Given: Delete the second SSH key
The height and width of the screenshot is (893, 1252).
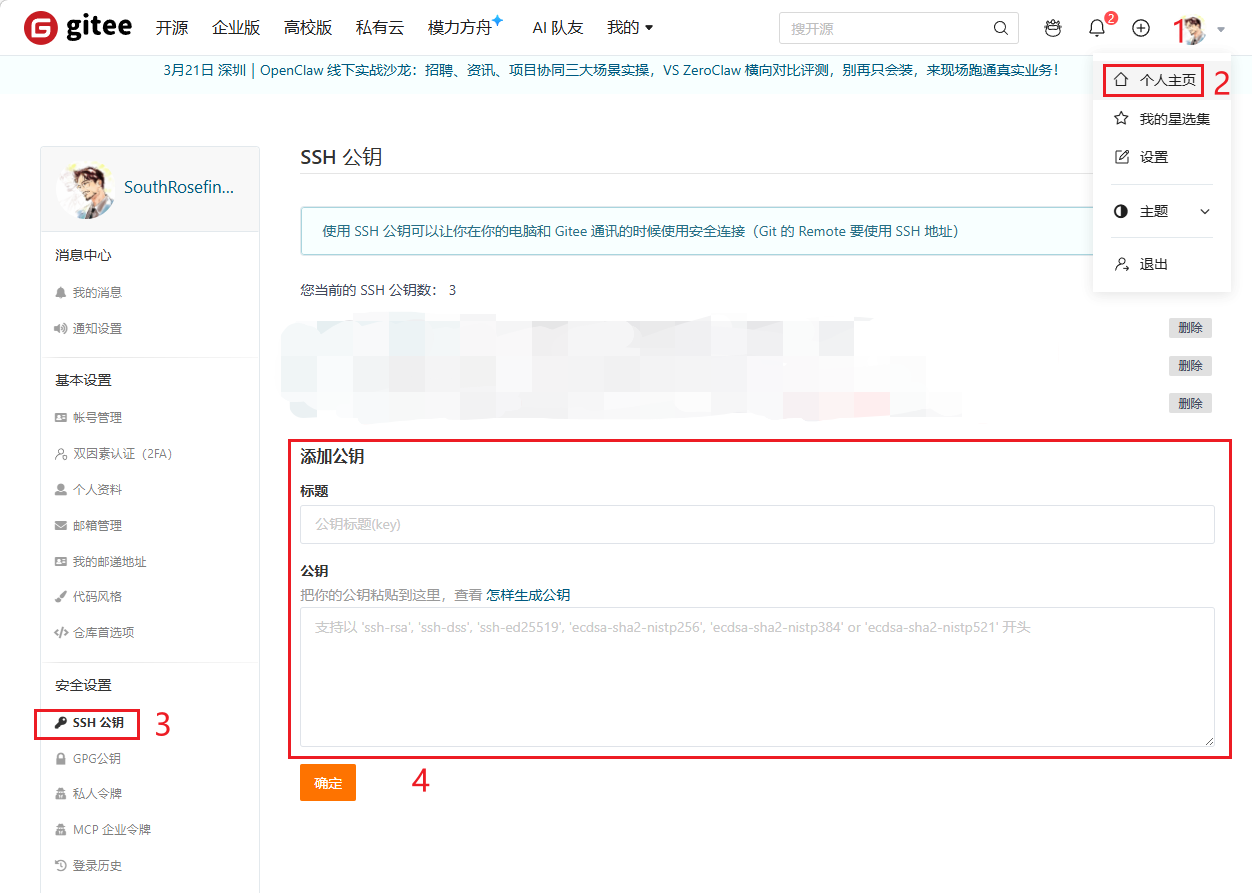Looking at the screenshot, I should click(1190, 366).
